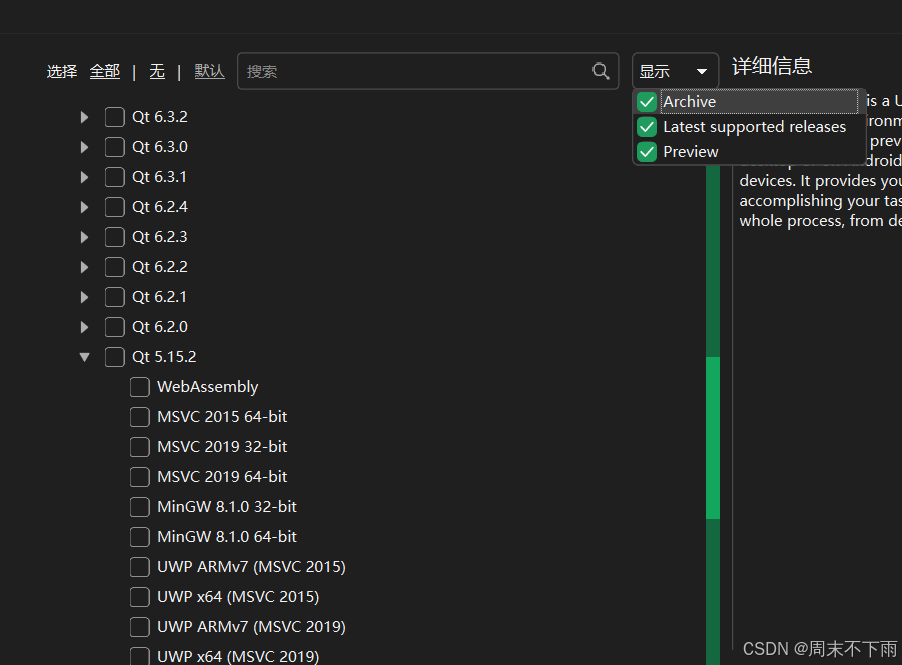Check the MSVC 2015 64-bit box
Viewport: 902px width, 665px height.
pos(140,416)
